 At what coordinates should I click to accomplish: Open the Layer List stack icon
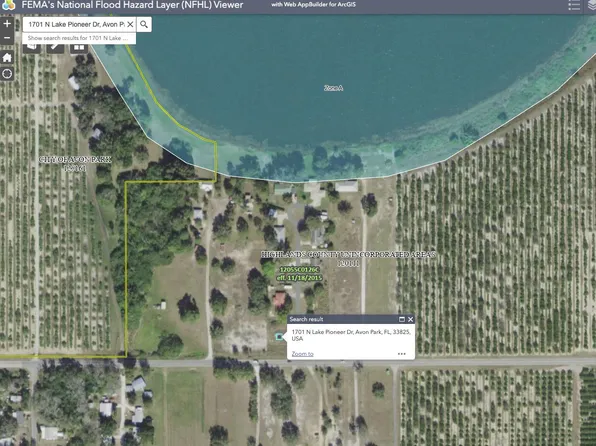[x=591, y=5]
